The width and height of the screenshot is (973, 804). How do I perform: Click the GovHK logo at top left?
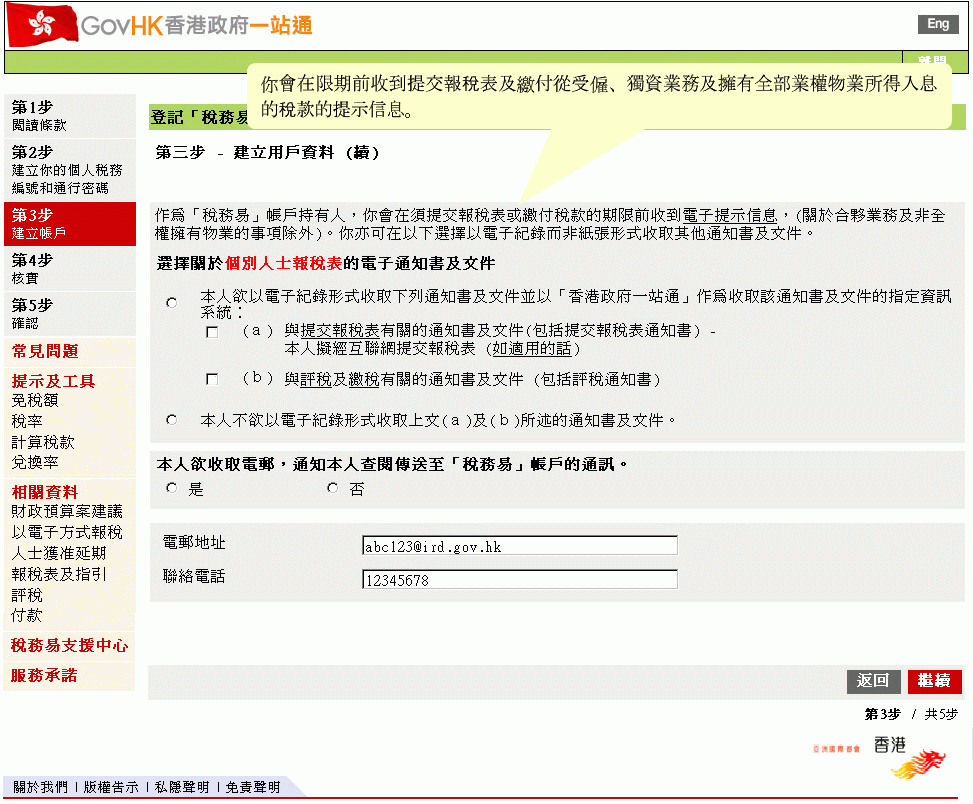click(160, 25)
